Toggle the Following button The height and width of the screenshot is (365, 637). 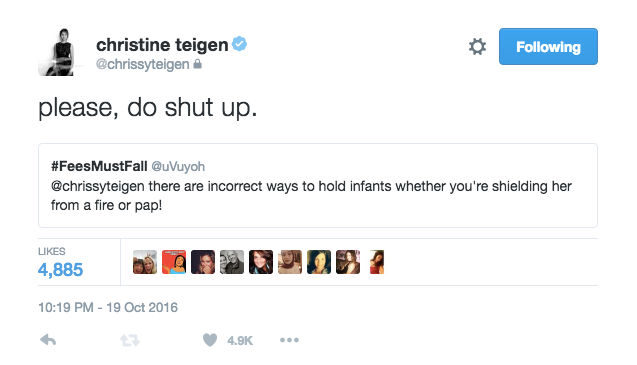coord(548,46)
